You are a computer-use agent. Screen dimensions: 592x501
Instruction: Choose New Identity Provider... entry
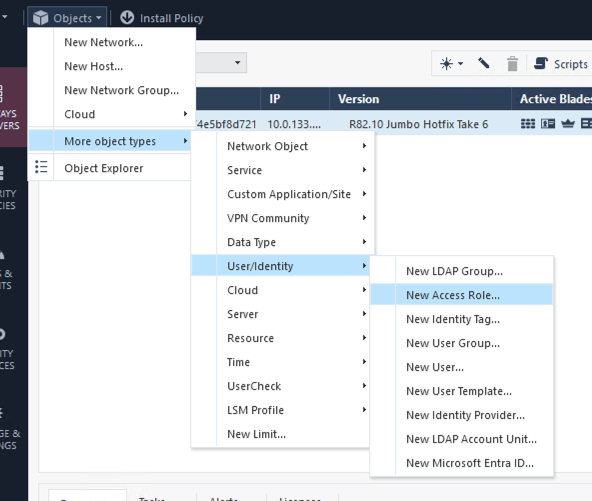click(x=461, y=415)
